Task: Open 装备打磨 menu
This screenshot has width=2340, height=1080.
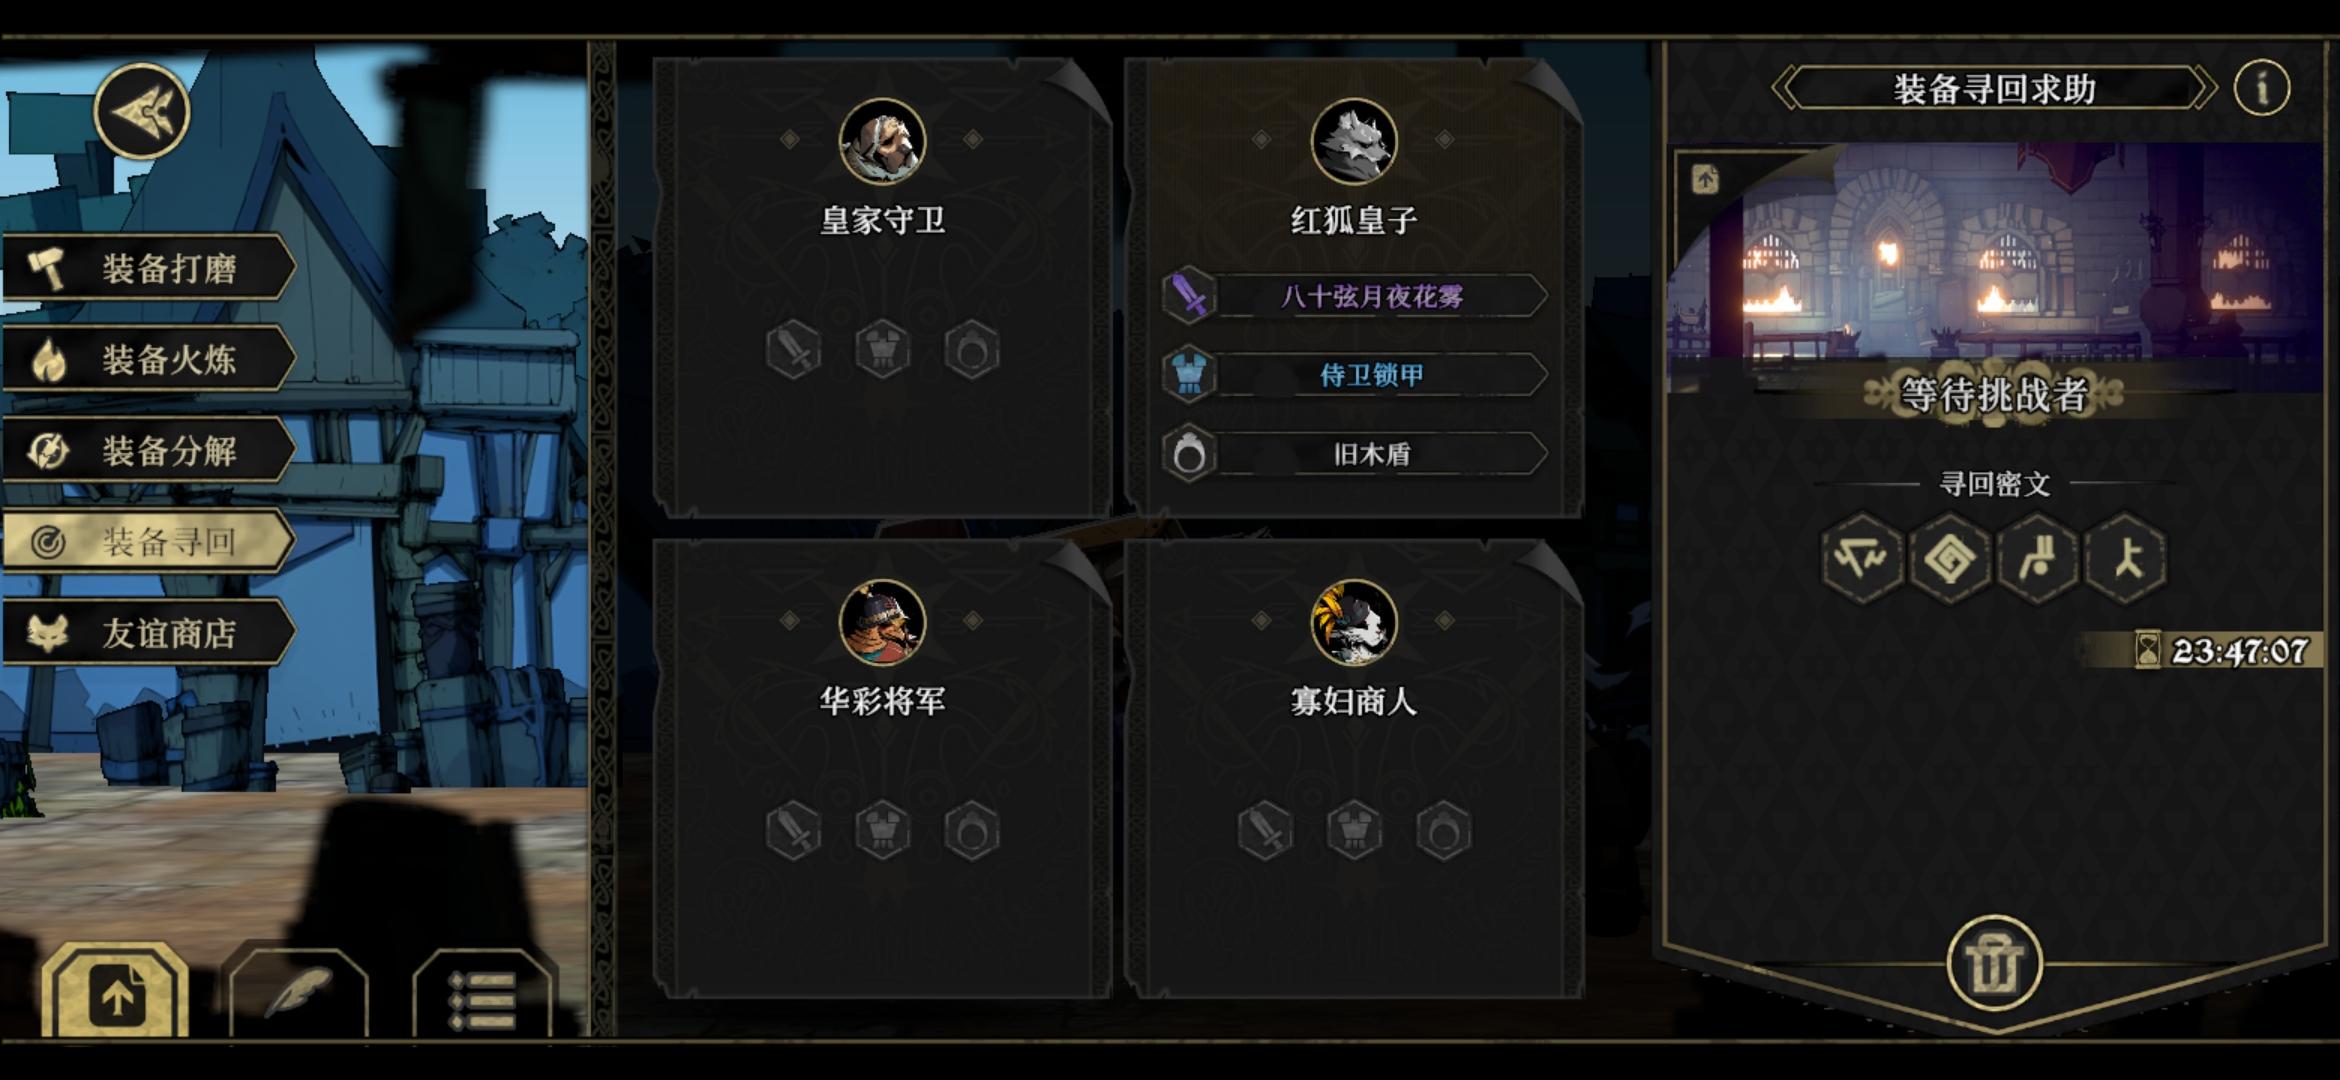Action: coord(150,268)
